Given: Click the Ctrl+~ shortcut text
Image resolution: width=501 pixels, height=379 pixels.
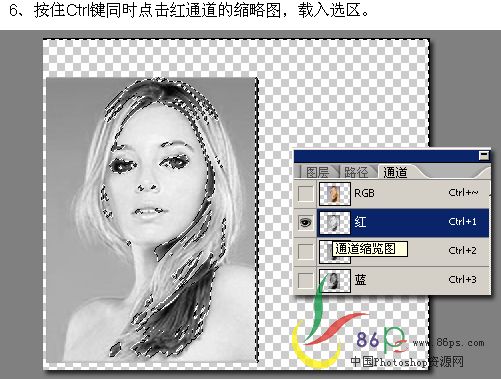Looking at the screenshot, I should [x=463, y=193].
